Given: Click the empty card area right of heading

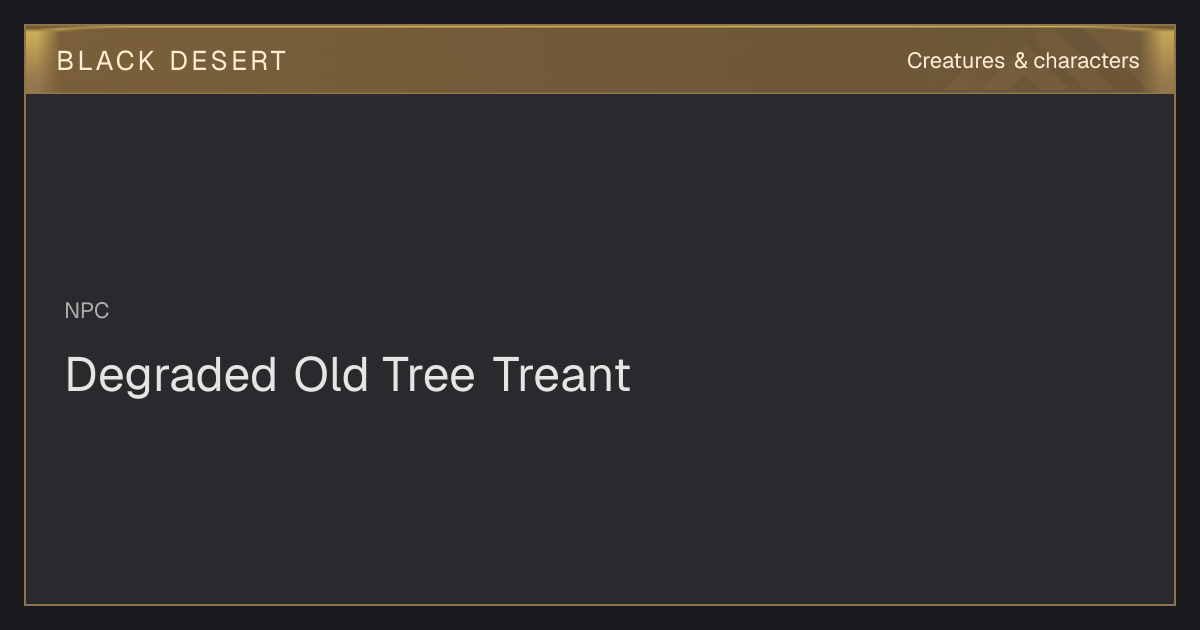Looking at the screenshot, I should (x=900, y=376).
